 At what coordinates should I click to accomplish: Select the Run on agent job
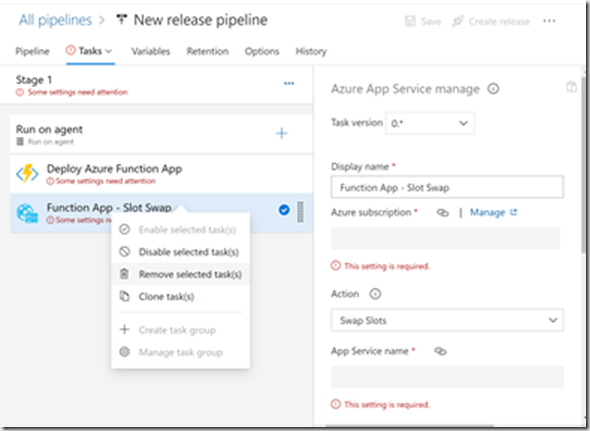tap(161, 134)
